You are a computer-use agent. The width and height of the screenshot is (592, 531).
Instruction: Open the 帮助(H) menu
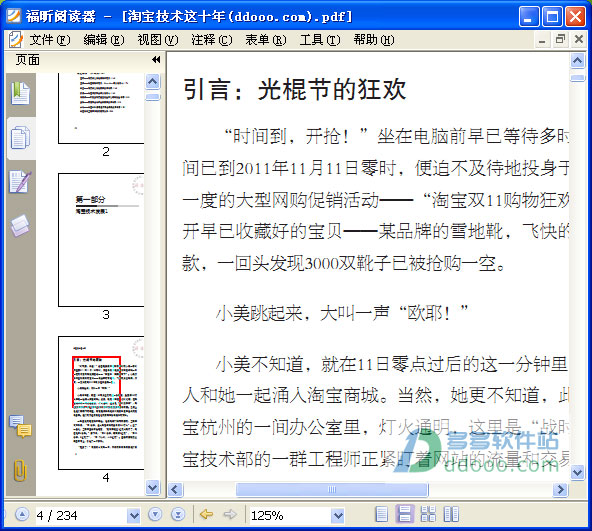click(374, 40)
